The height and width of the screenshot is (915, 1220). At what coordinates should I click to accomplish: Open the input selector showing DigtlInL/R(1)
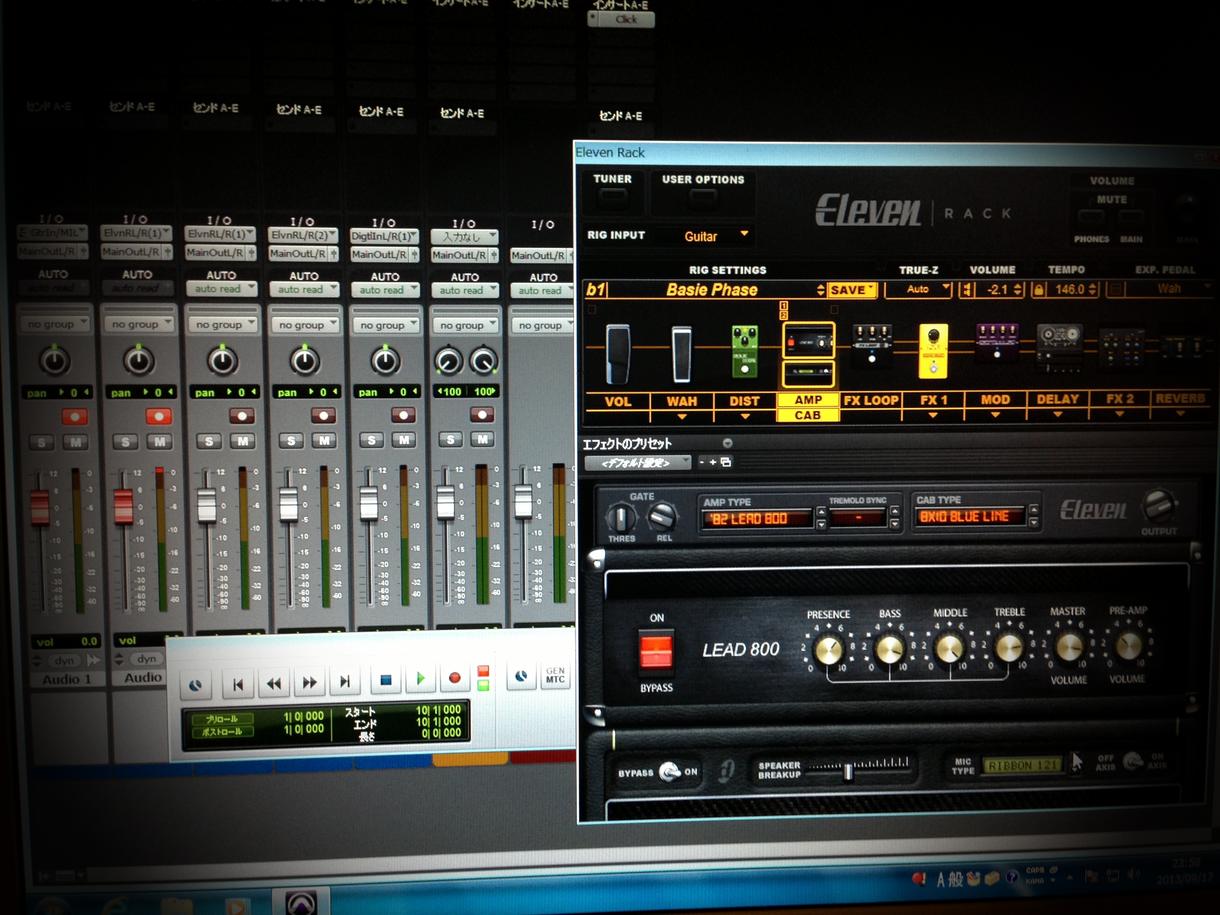(x=385, y=236)
